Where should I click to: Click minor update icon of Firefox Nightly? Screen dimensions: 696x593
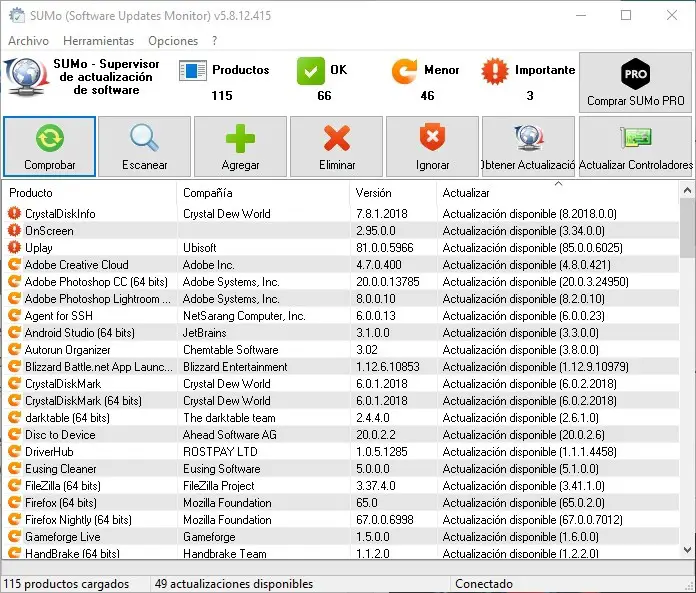pos(14,519)
